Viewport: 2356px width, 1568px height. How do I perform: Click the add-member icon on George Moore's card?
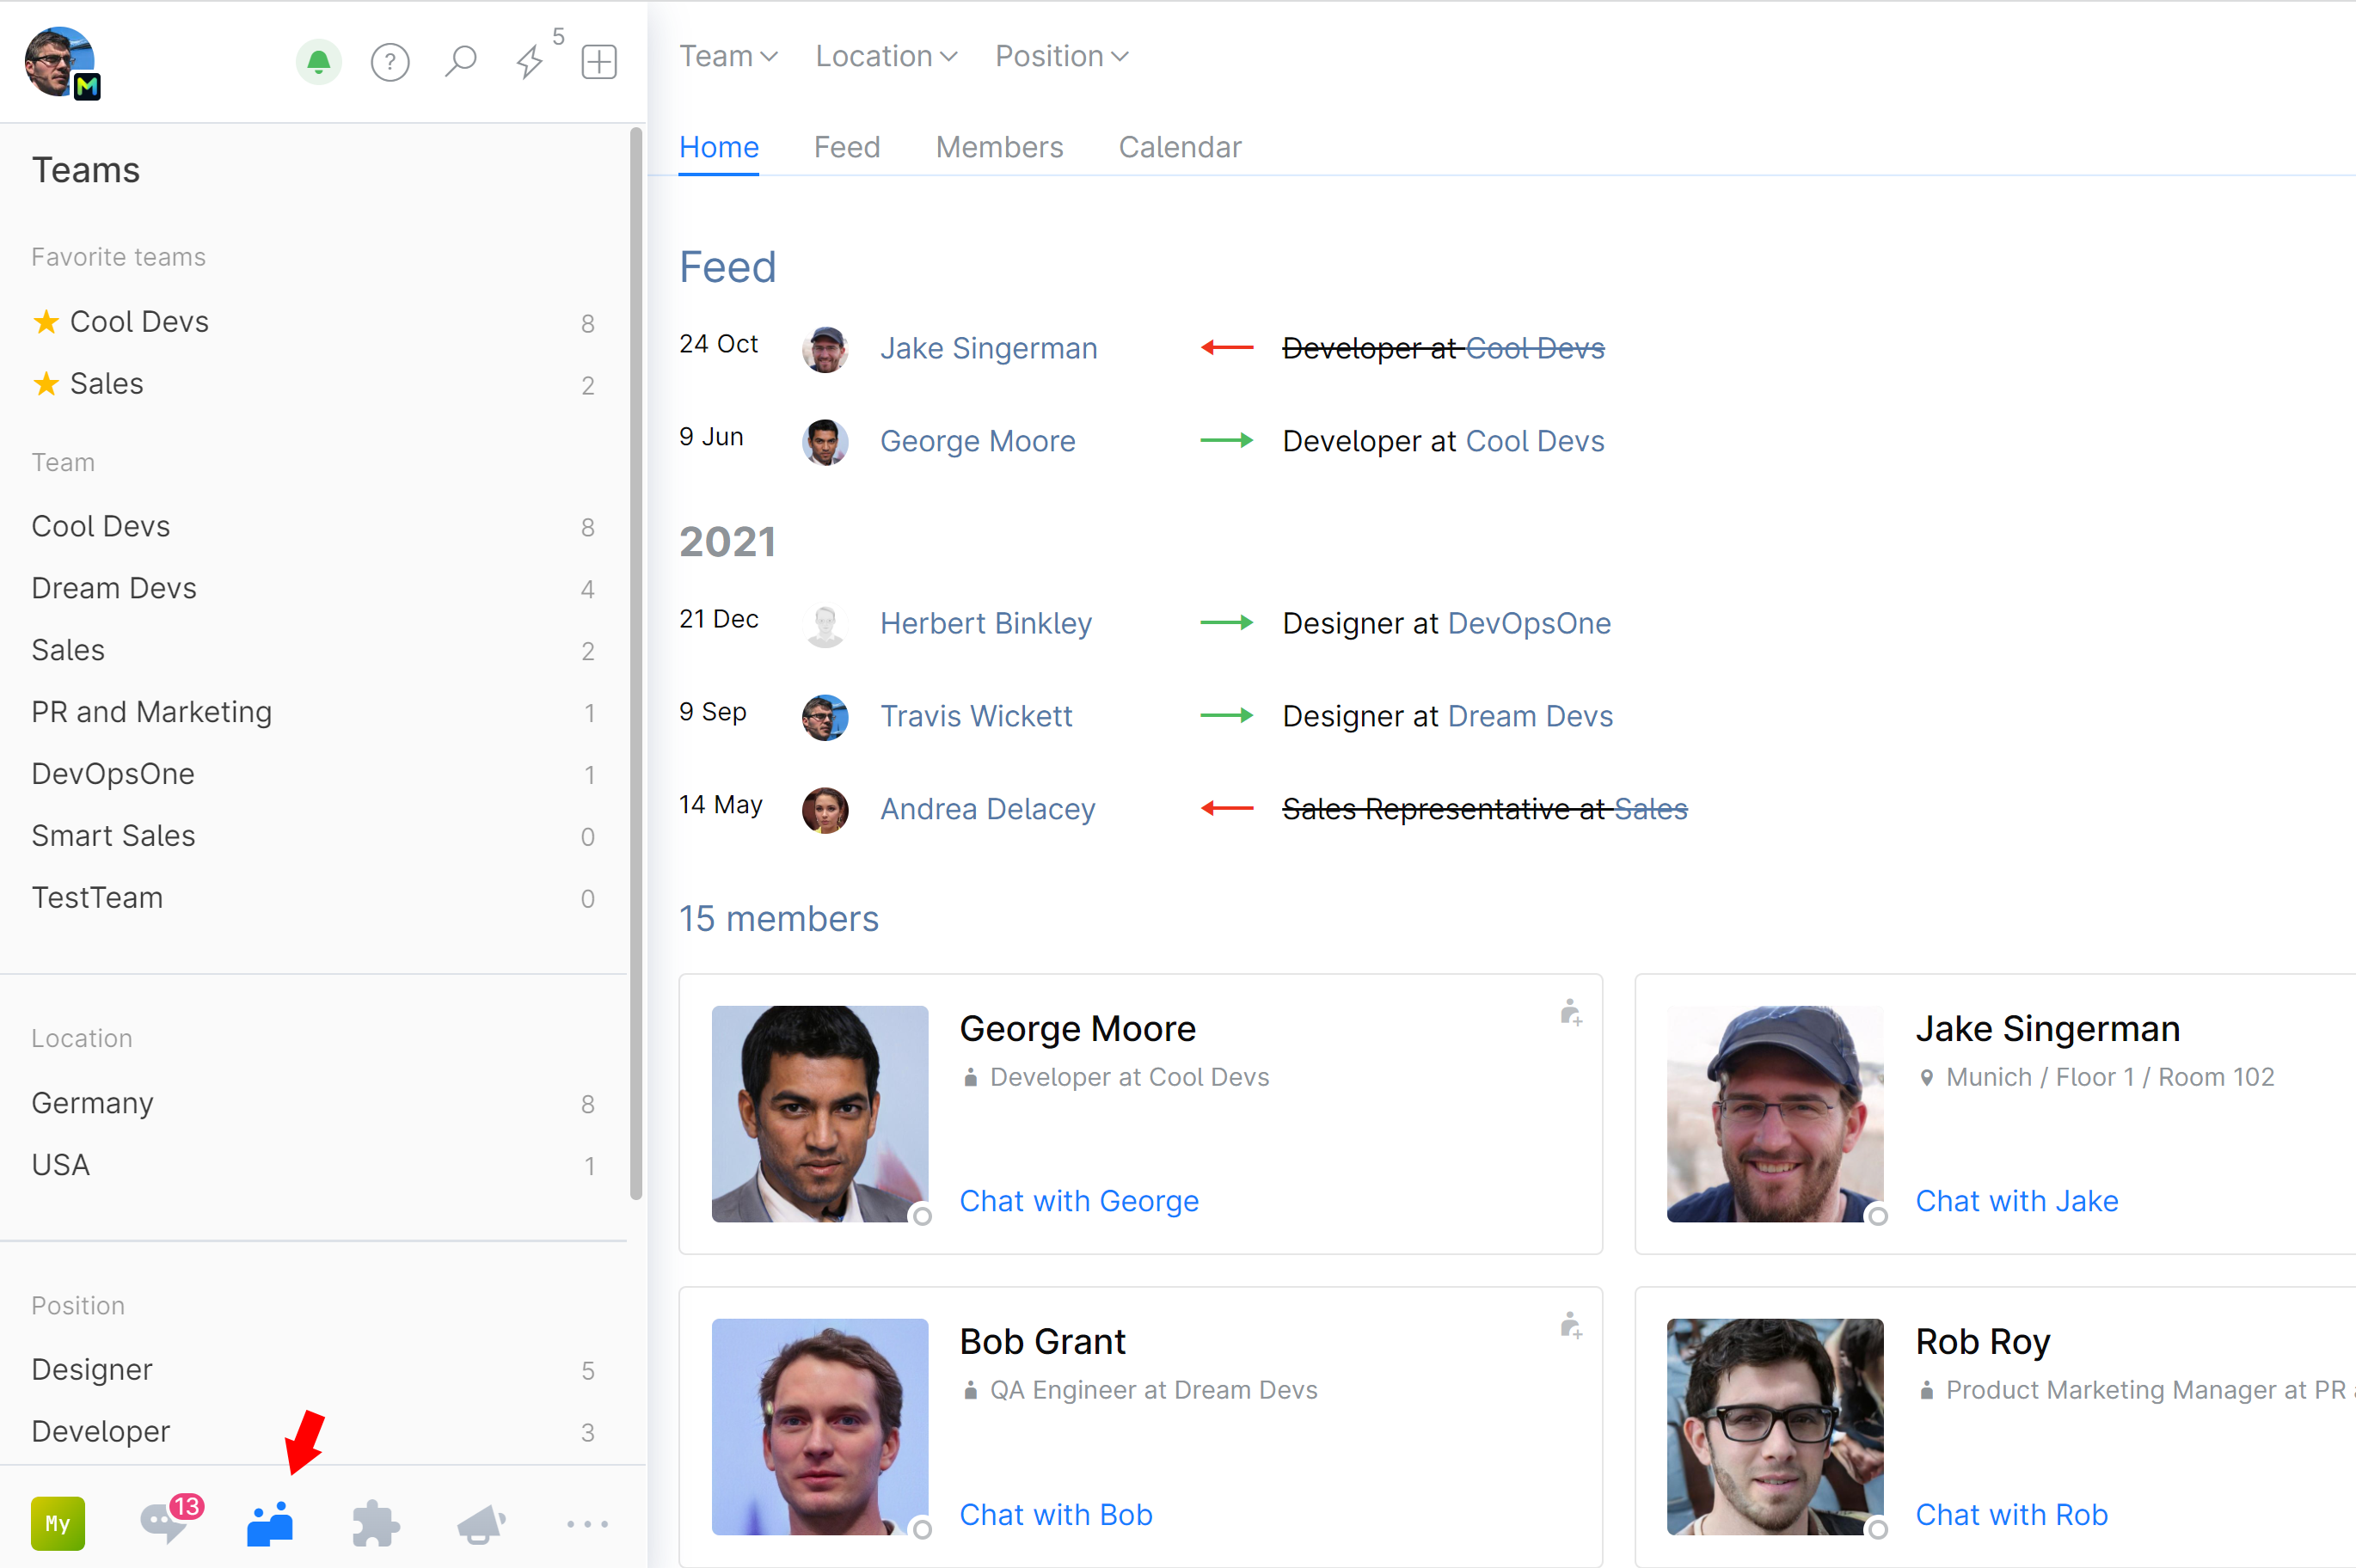pos(1570,1013)
